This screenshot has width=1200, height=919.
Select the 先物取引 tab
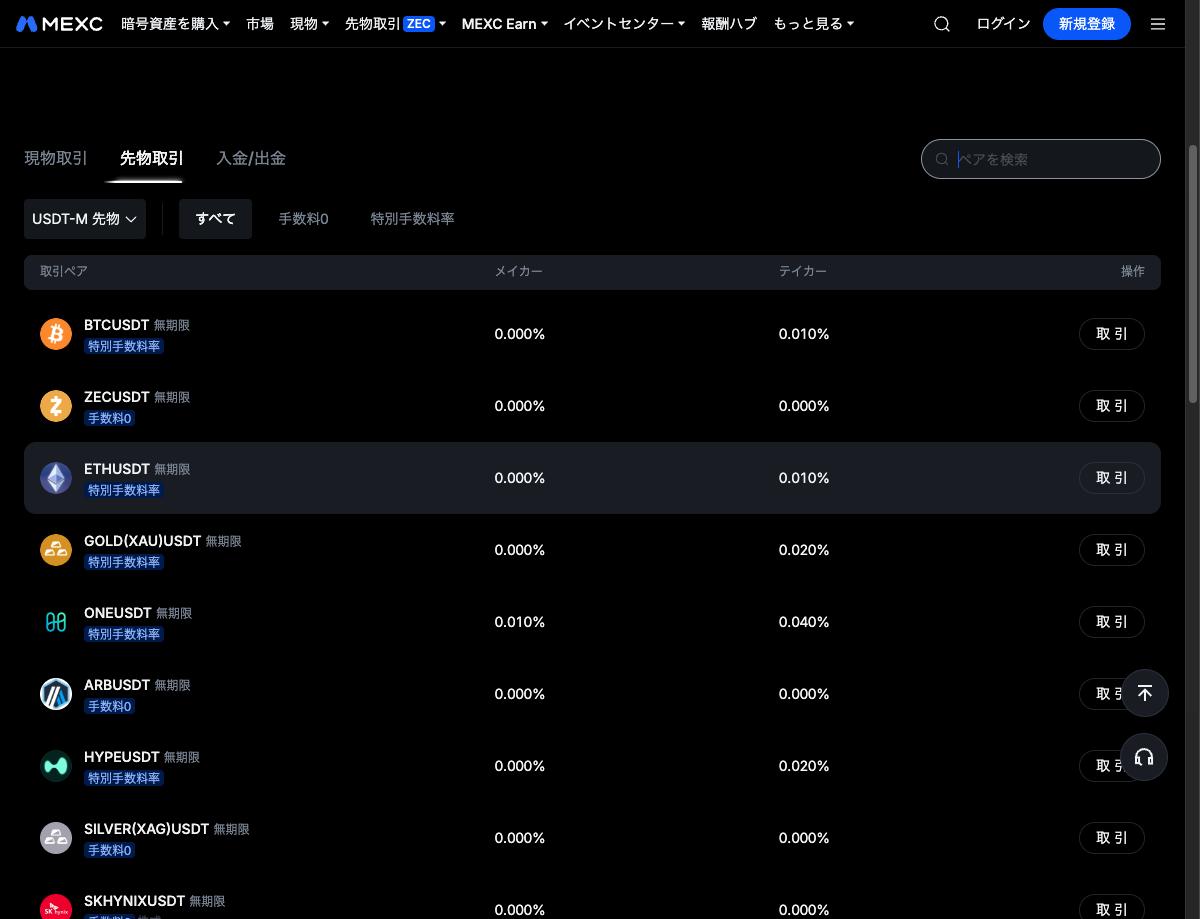(152, 158)
